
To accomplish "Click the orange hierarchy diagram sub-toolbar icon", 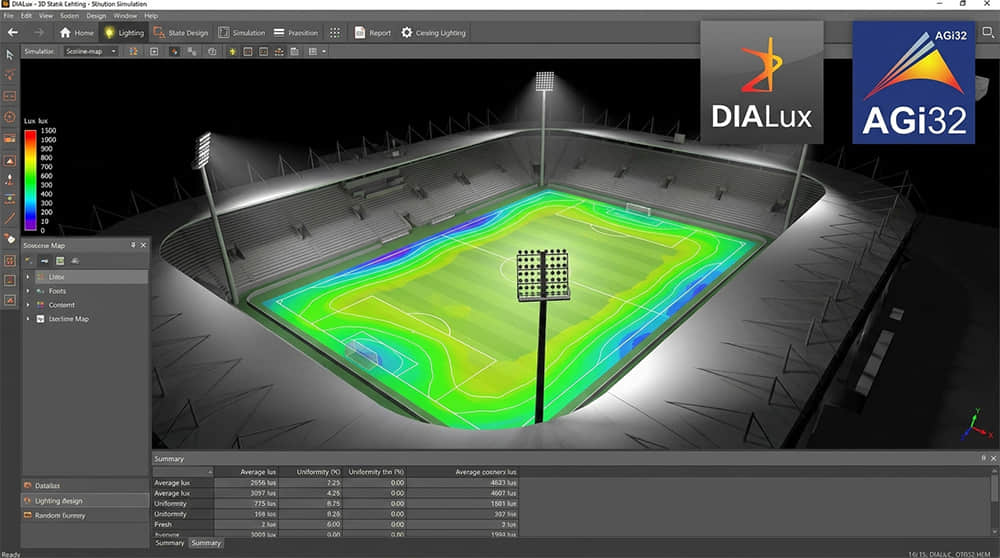I will pos(279,51).
